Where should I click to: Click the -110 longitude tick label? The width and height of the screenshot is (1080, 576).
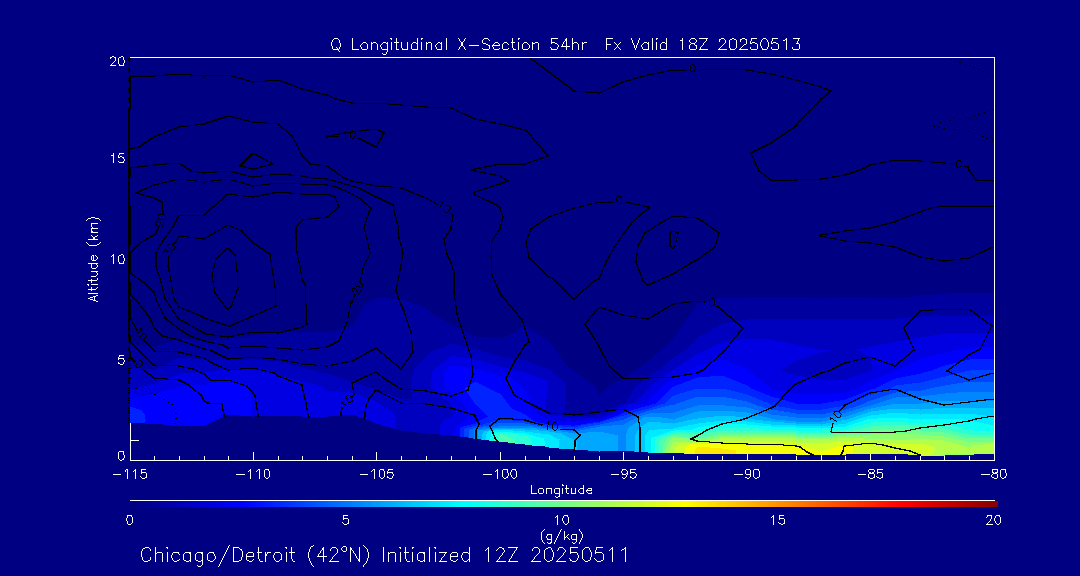click(x=253, y=475)
